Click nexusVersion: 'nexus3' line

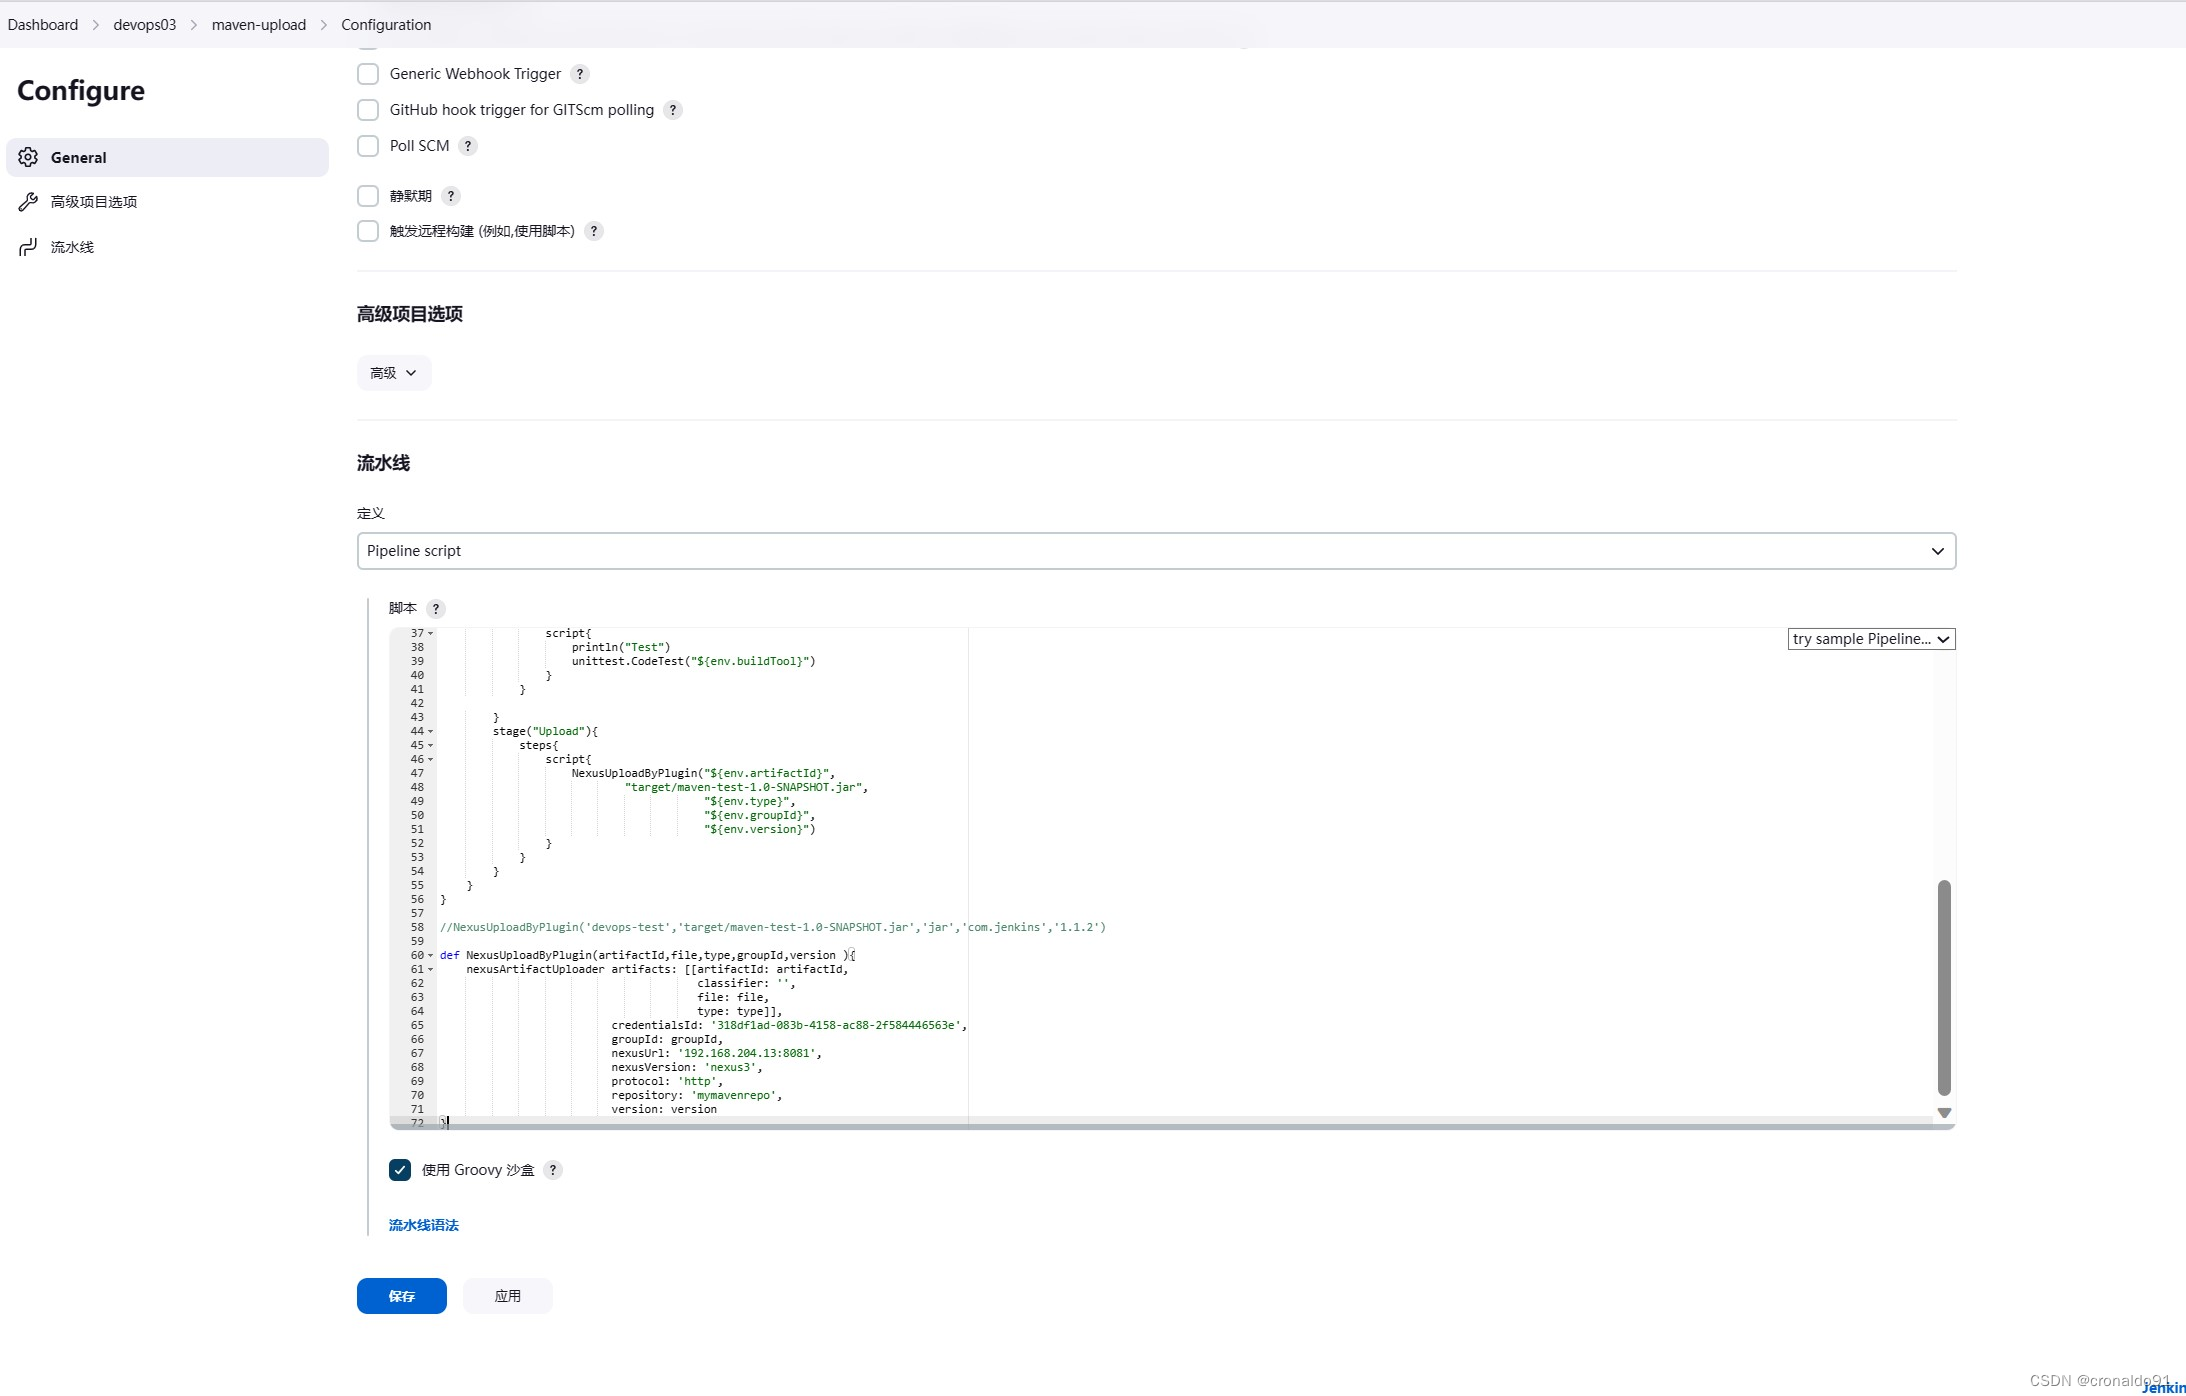(687, 1067)
